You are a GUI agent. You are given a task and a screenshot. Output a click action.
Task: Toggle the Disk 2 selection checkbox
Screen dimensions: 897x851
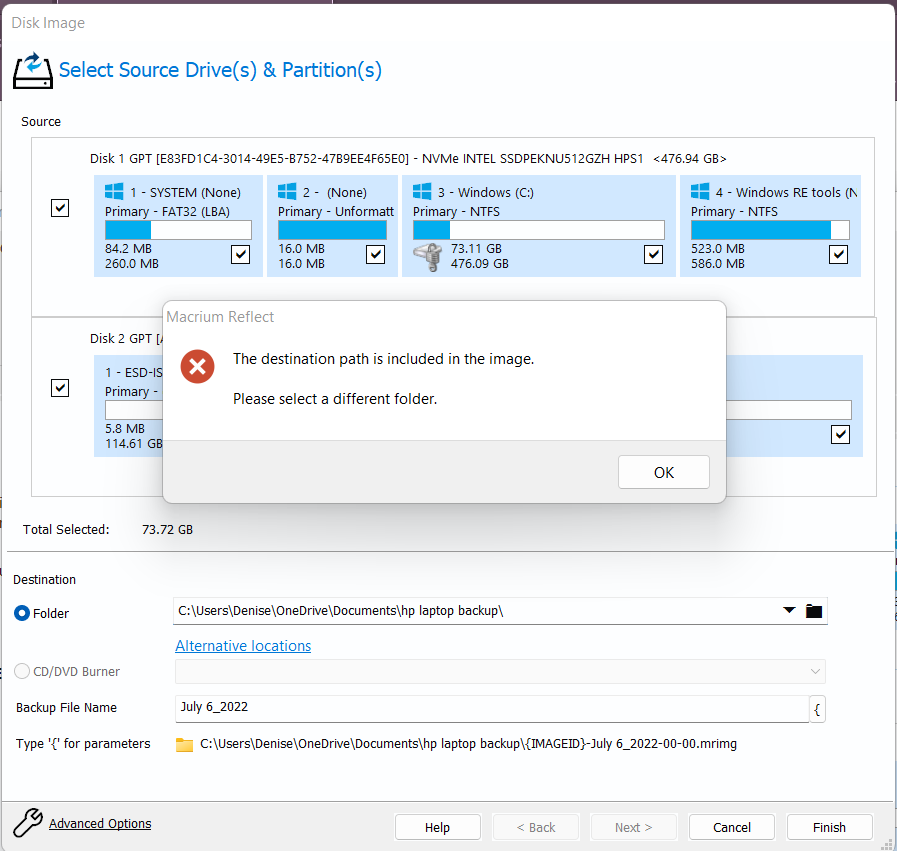[x=59, y=387]
